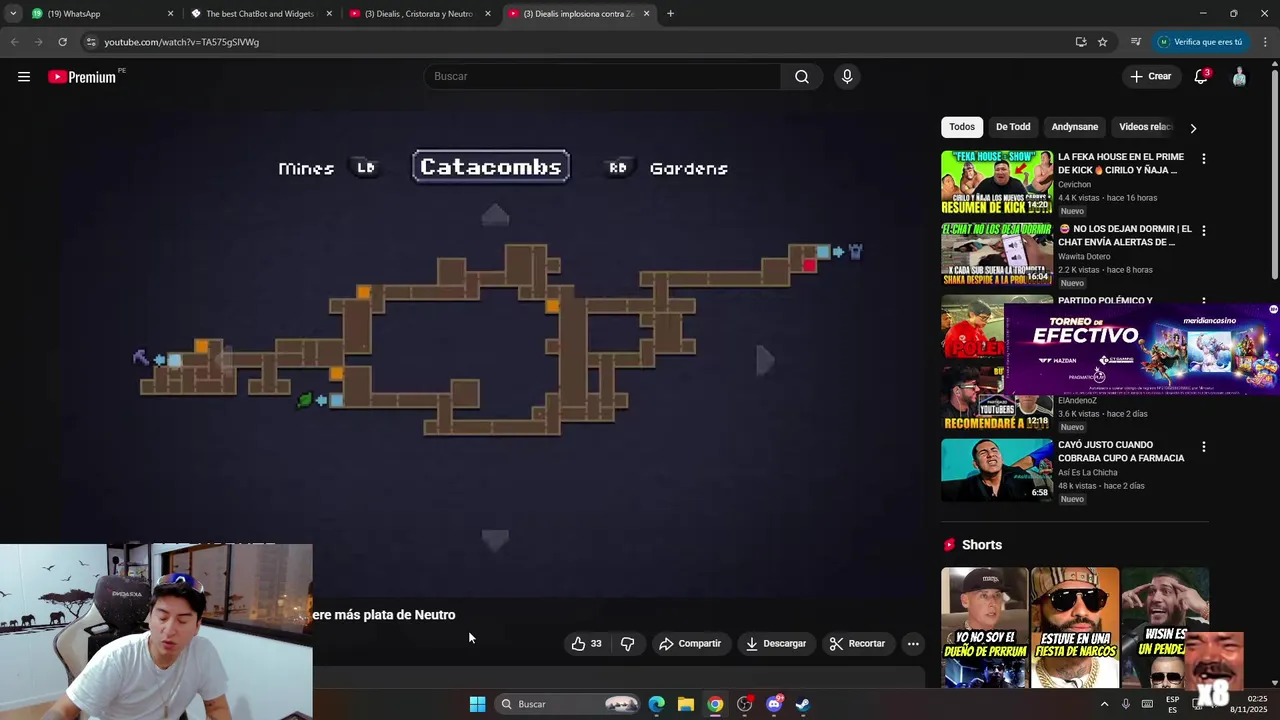1280x720 pixels.
Task: Open the YouTube guide hamburger menu
Action: tap(24, 77)
